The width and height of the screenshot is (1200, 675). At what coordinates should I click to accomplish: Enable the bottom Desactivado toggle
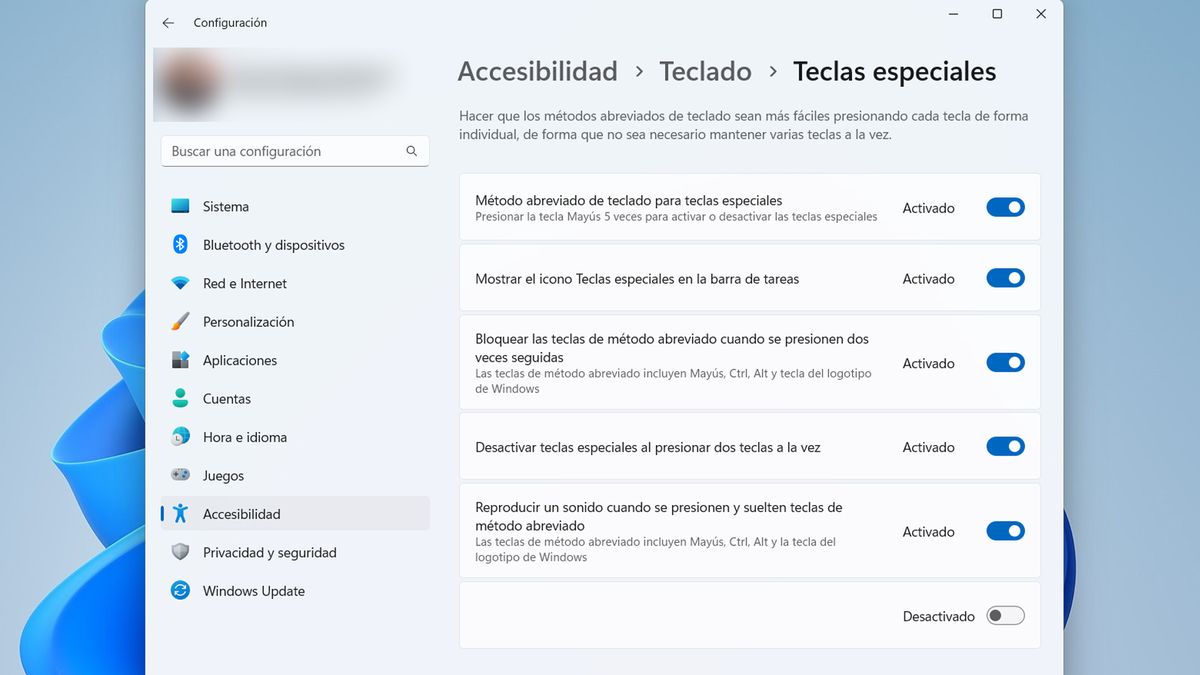(1005, 616)
